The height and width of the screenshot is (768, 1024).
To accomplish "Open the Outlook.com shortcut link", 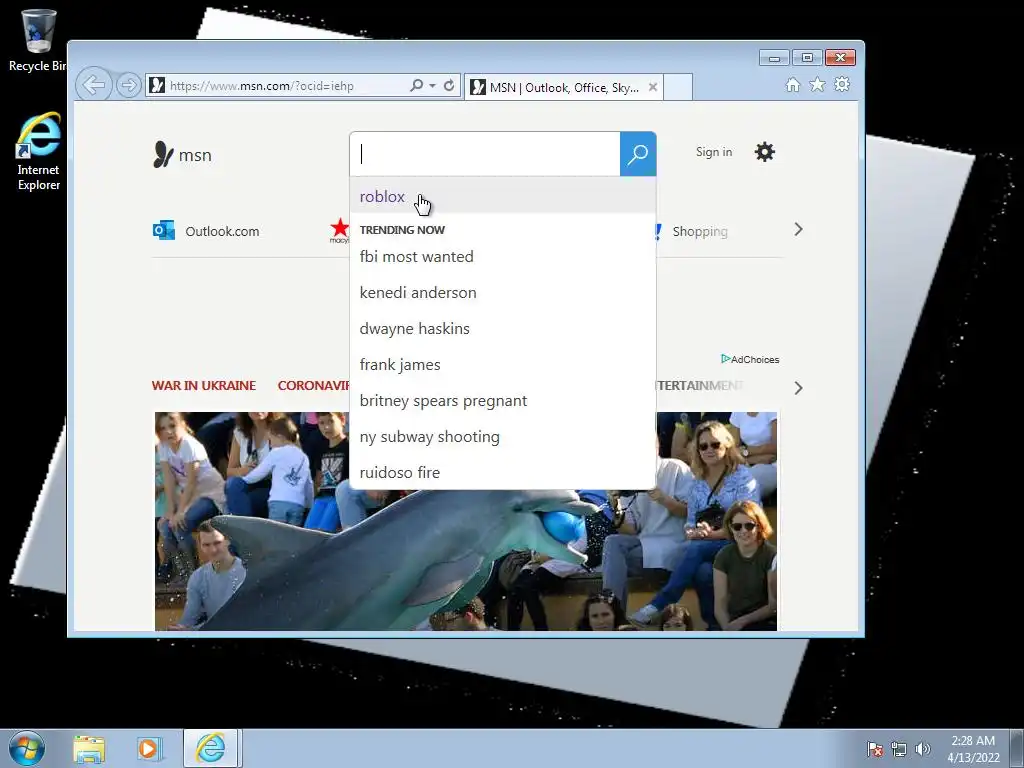I will (222, 231).
